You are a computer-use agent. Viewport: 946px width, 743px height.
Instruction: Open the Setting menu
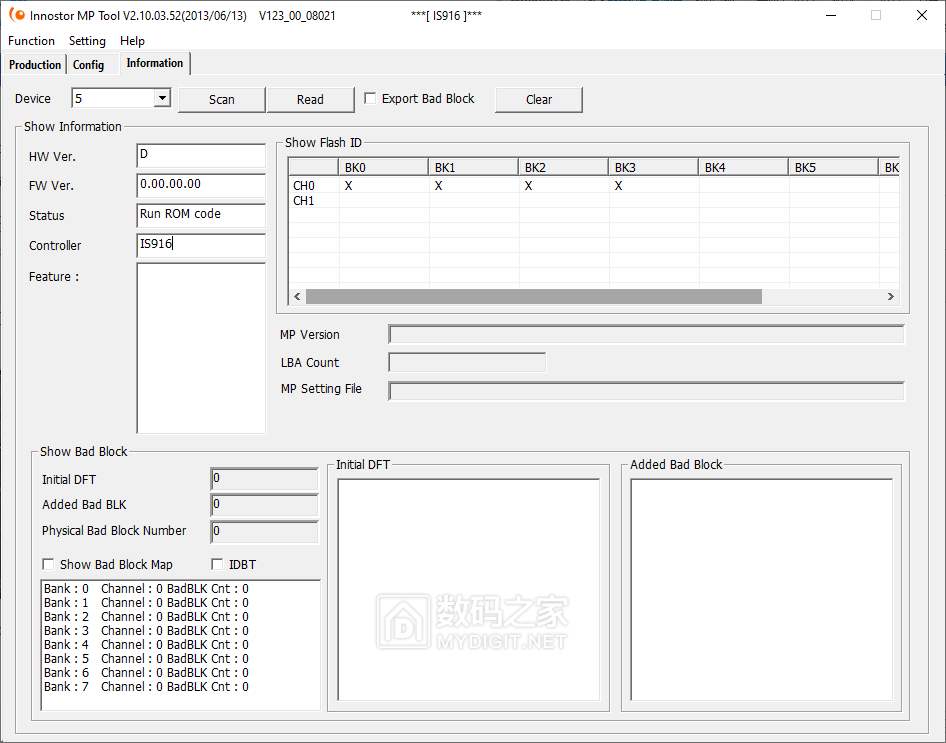tap(87, 41)
